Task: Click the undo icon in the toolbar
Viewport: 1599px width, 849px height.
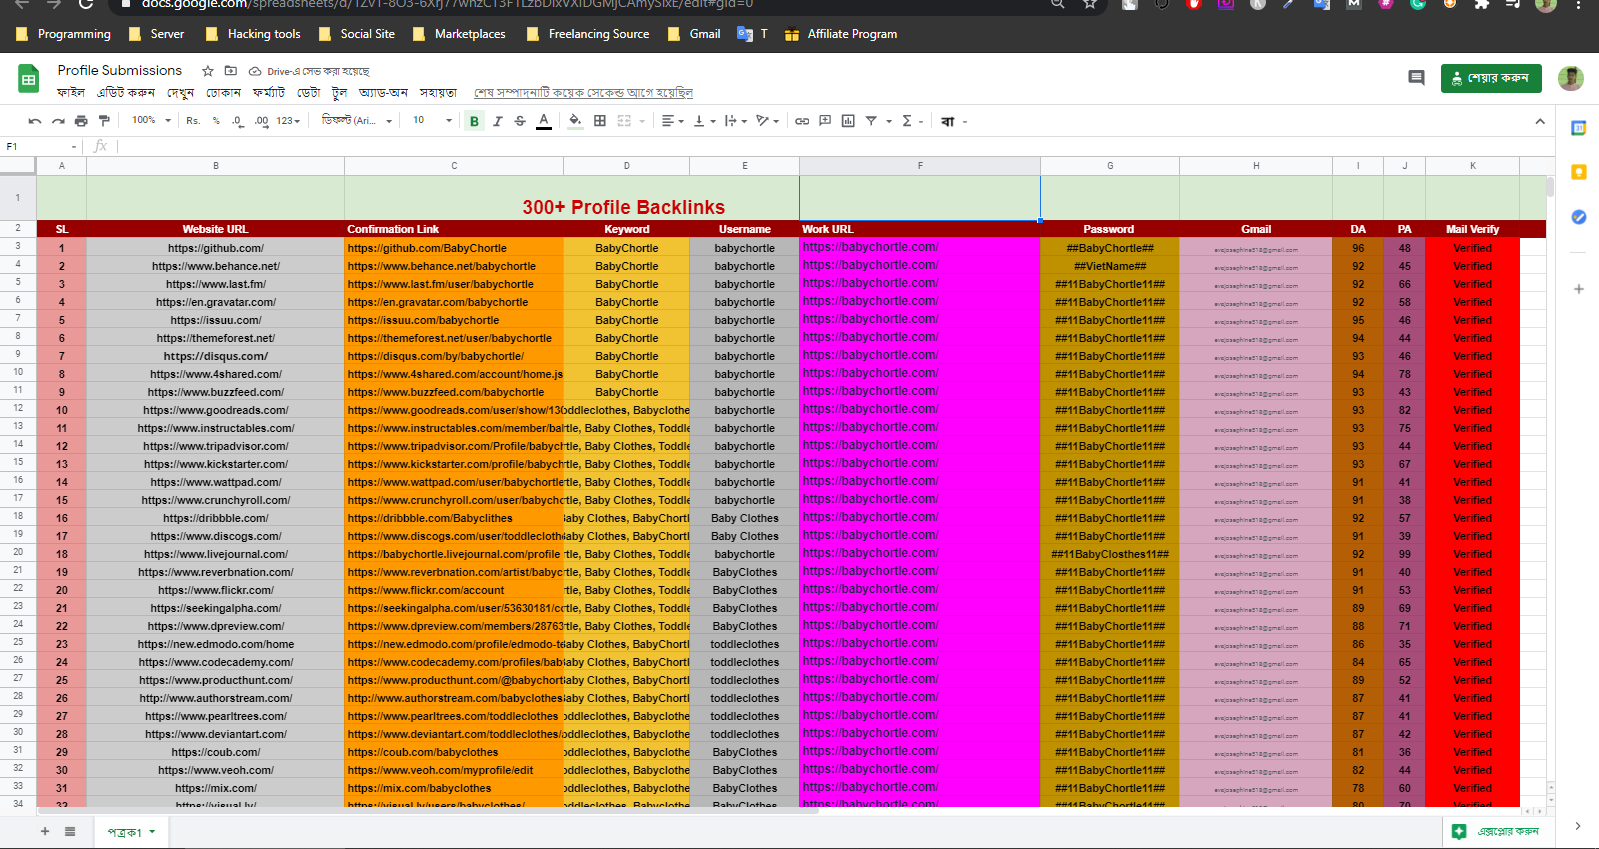Action: pos(35,121)
